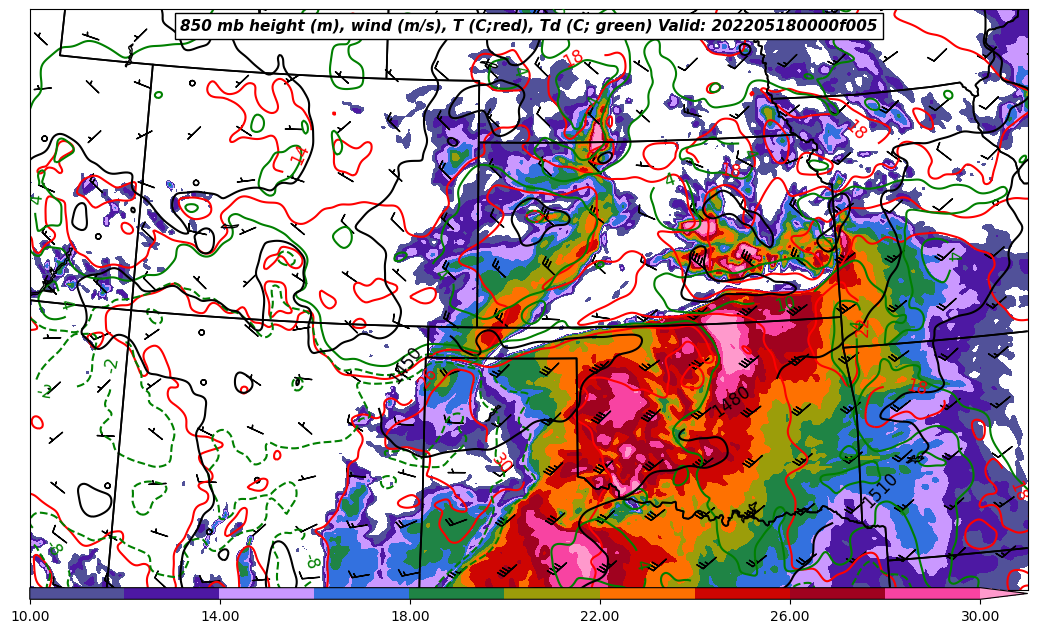Click the bright red colorbar segment before 26.00
Image resolution: width=1037 pixels, height=633 pixels.
742,593
